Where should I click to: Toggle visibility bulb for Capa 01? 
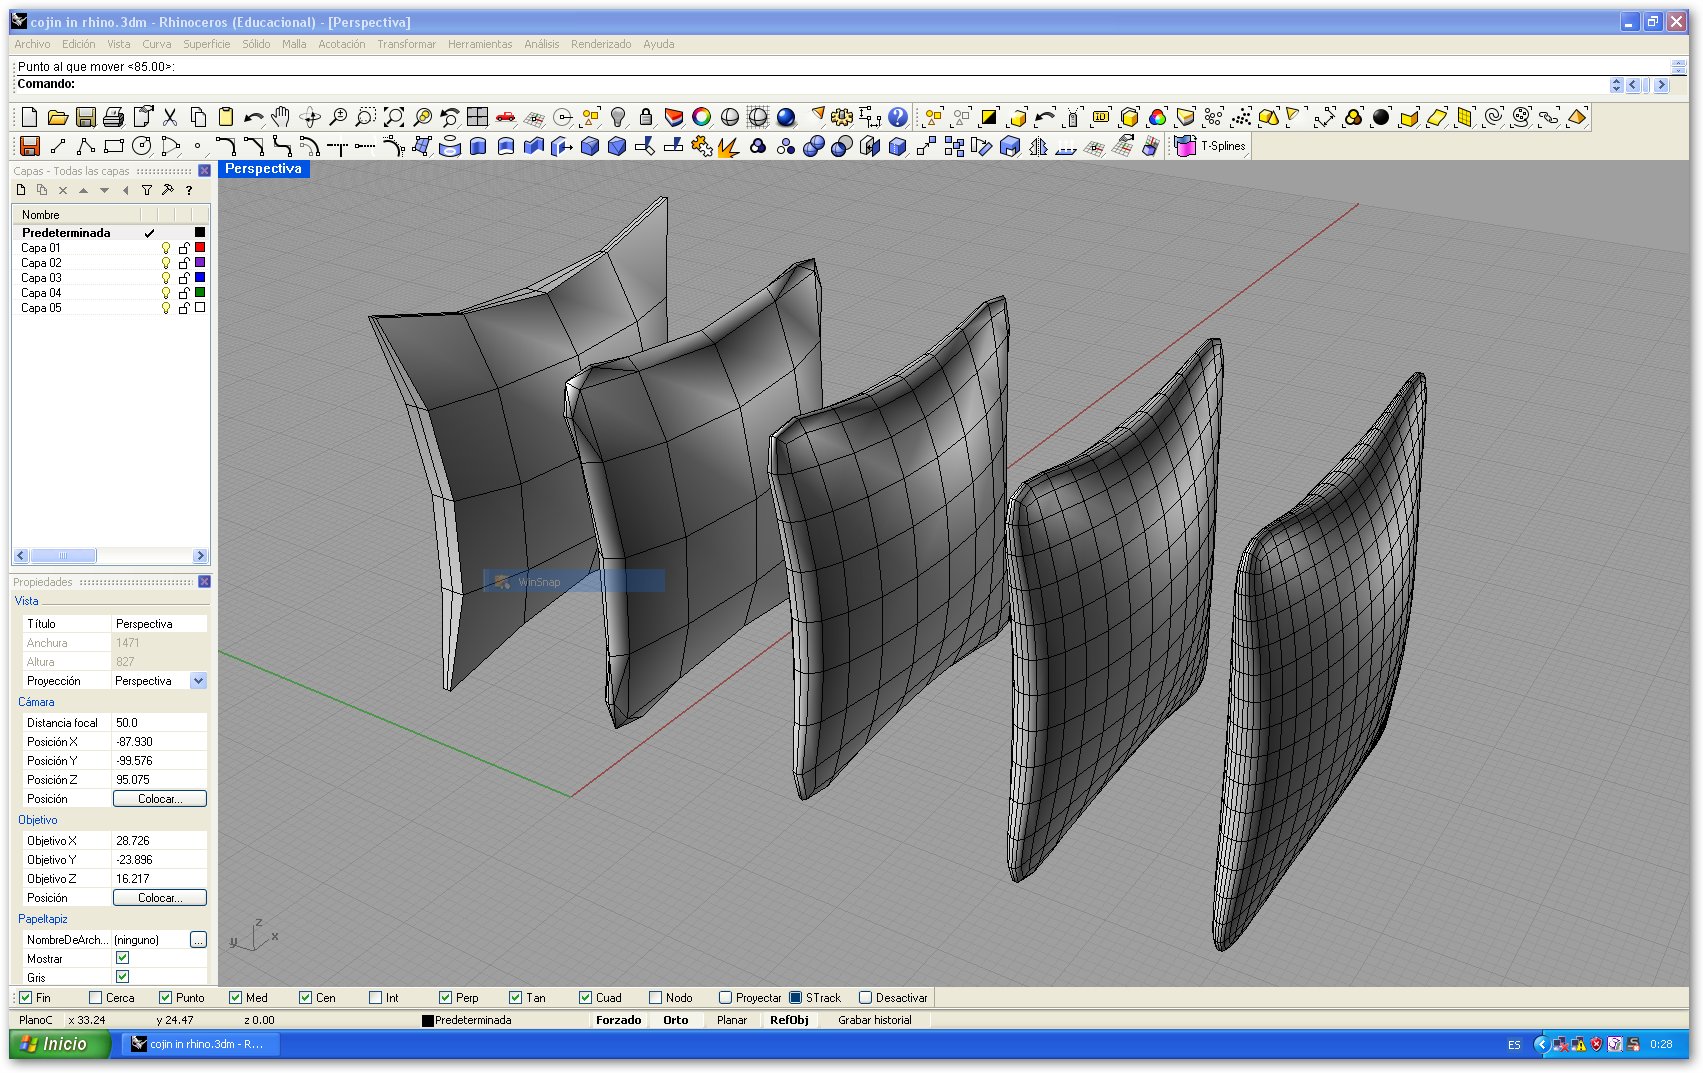166,248
